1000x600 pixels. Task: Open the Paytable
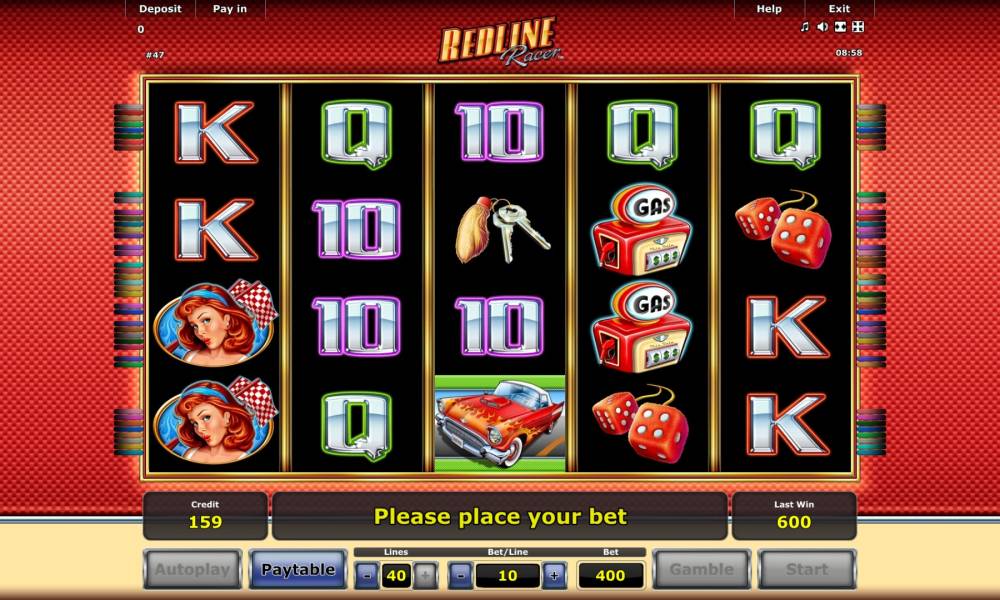[x=298, y=569]
